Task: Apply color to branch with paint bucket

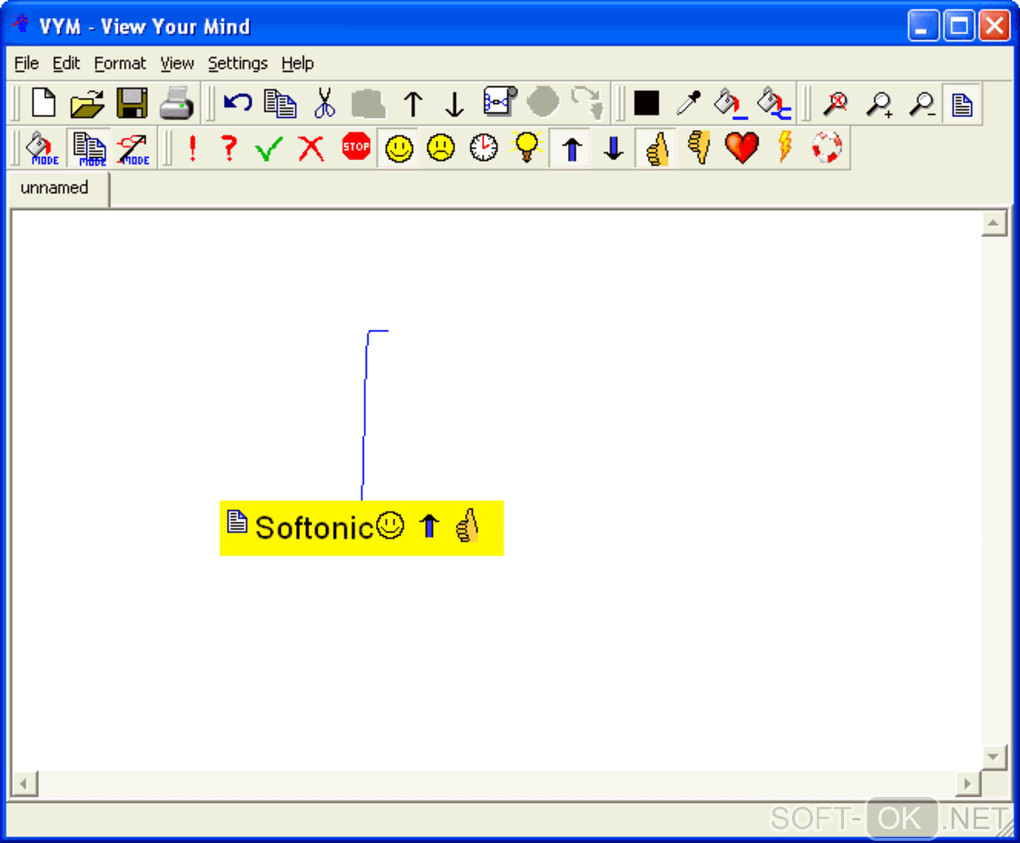Action: [x=731, y=103]
